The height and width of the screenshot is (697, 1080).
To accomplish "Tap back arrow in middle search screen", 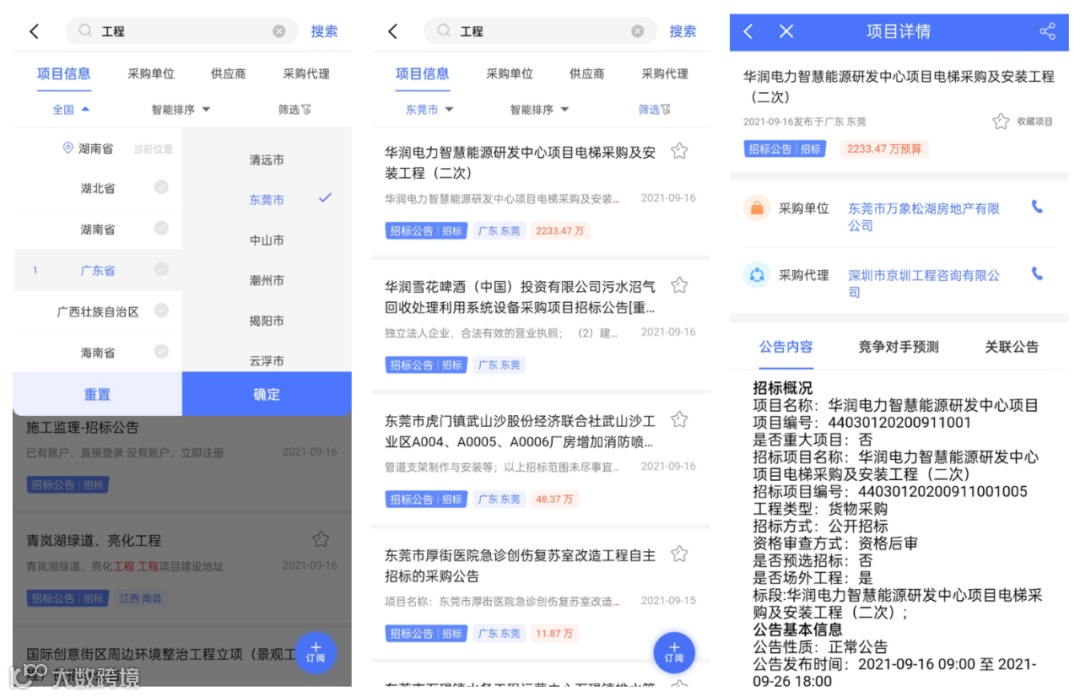I will [x=393, y=31].
